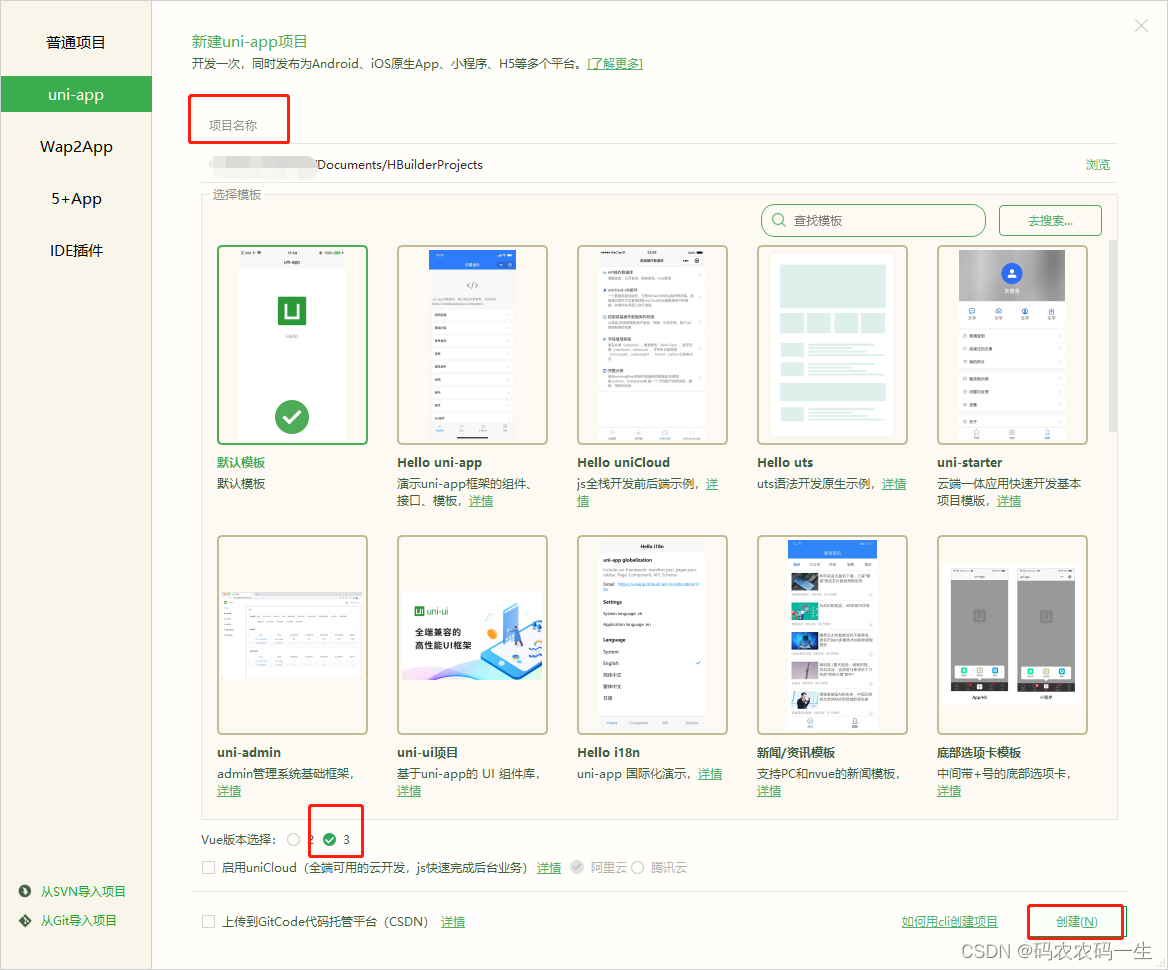
Task: Select the uni-ui项目 template thumbnail
Action: pos(472,635)
